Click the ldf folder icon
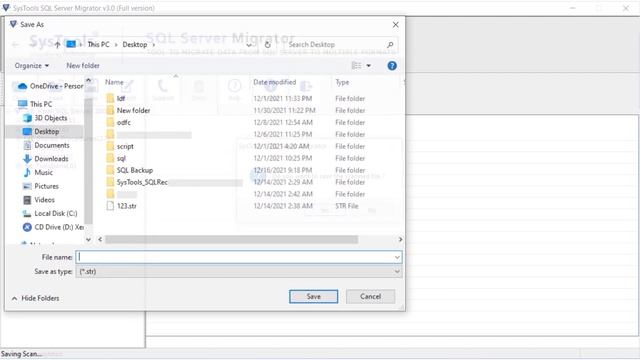640x360 pixels. point(110,98)
